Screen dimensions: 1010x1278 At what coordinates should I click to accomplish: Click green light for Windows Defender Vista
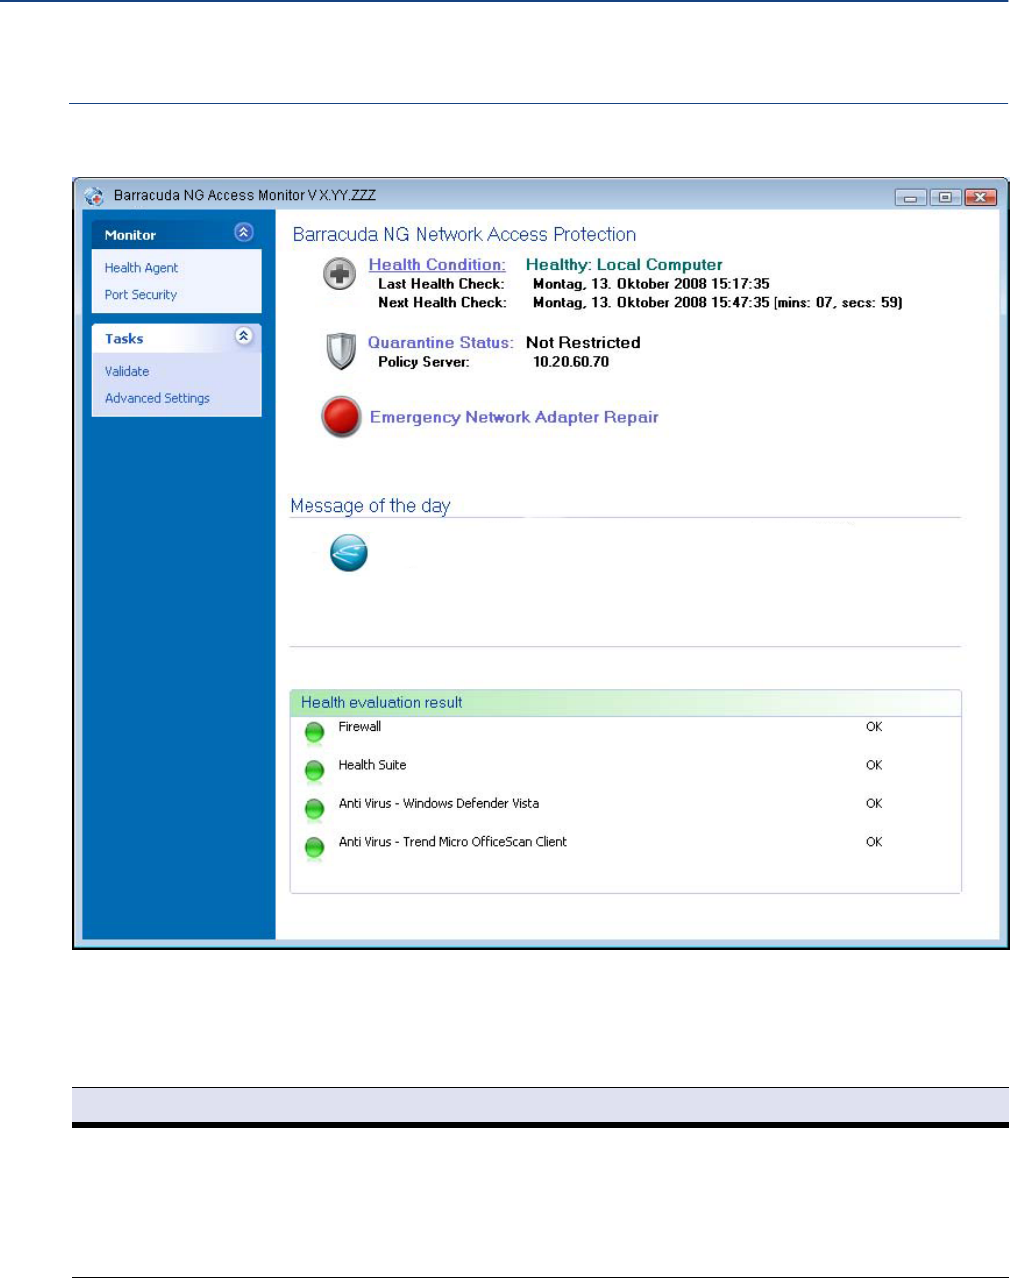[314, 809]
